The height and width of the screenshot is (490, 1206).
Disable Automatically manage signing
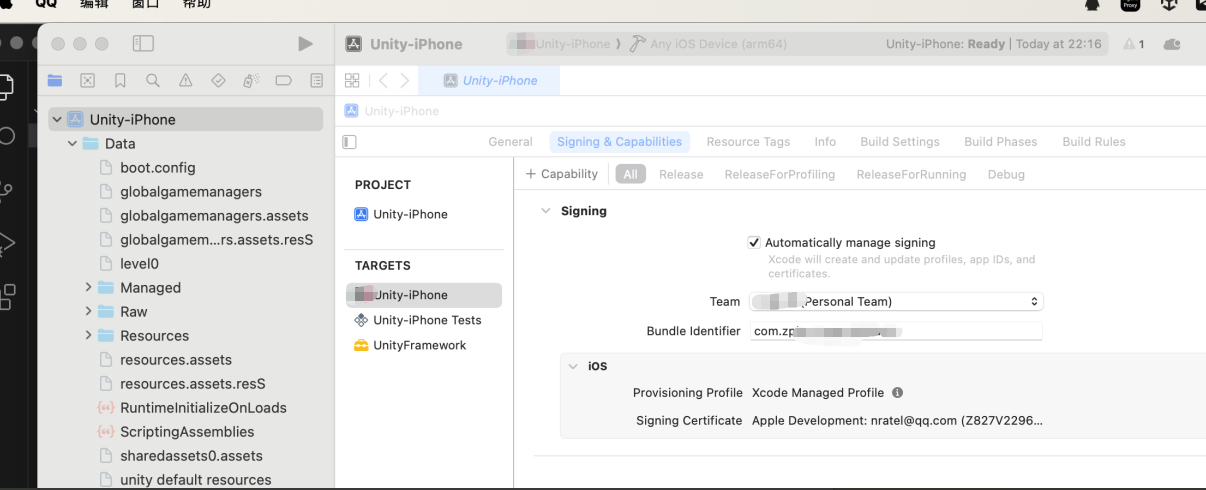[754, 242]
